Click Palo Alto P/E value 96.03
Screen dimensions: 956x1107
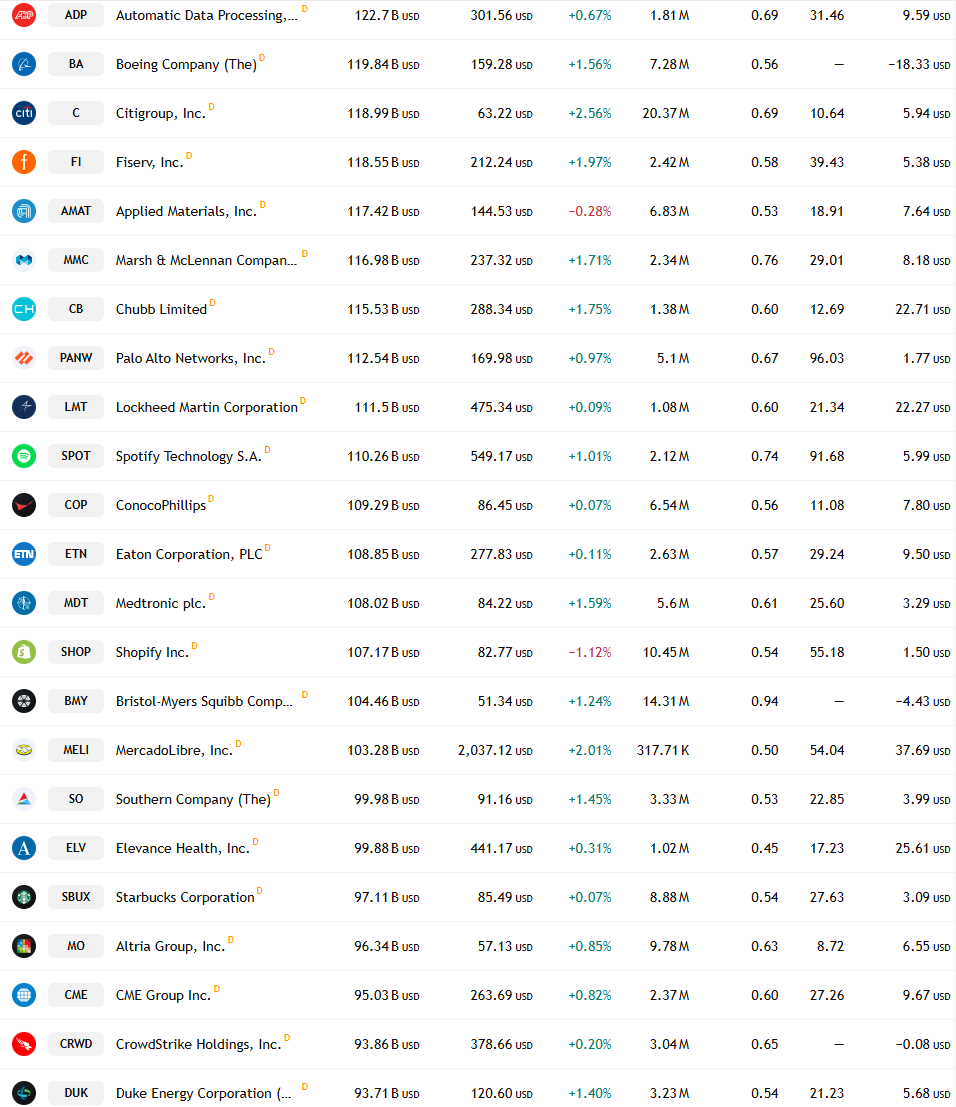click(x=827, y=358)
